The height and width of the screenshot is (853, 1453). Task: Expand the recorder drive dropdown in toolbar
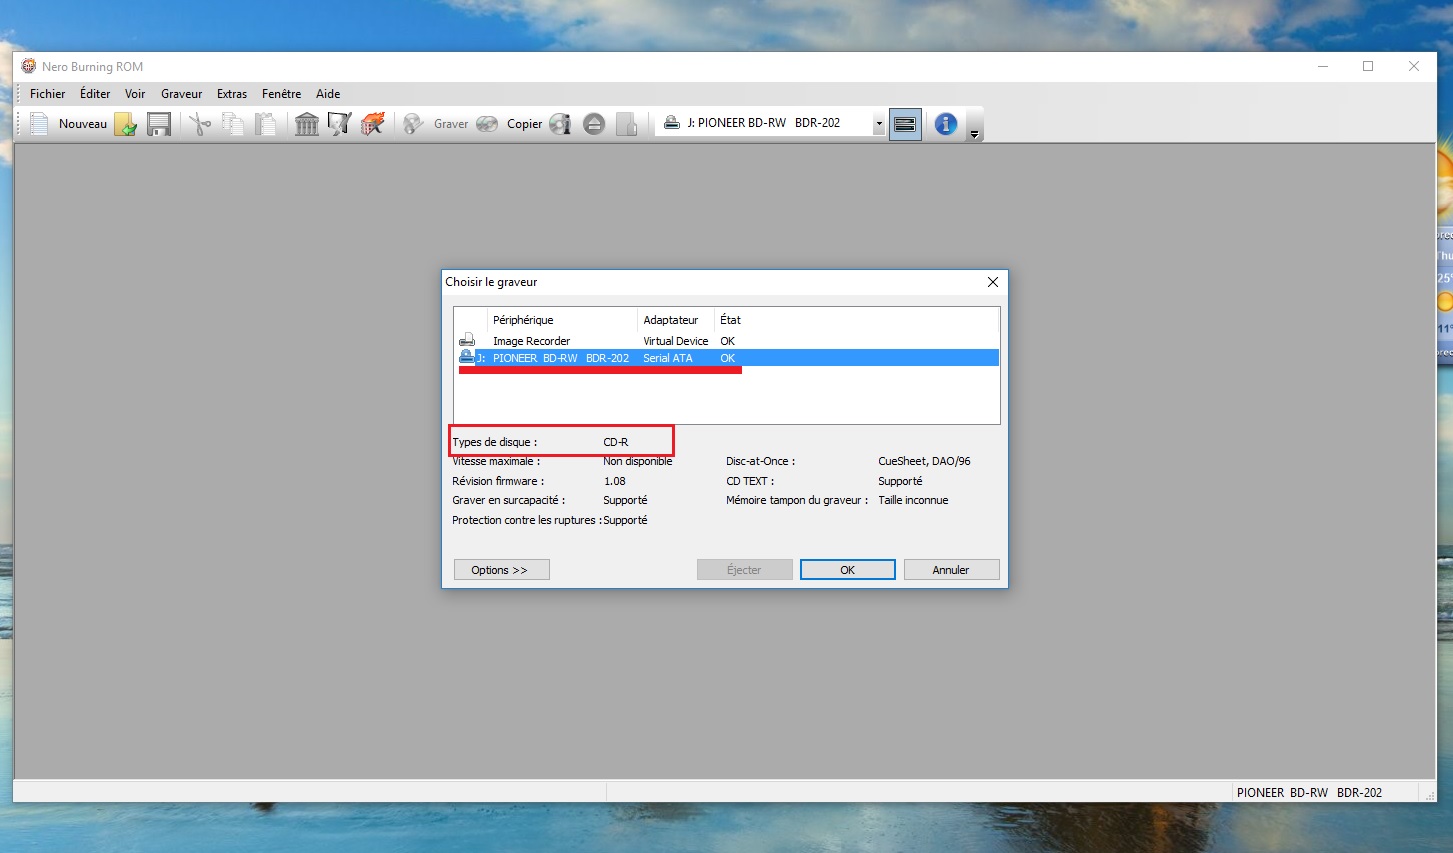(x=879, y=124)
